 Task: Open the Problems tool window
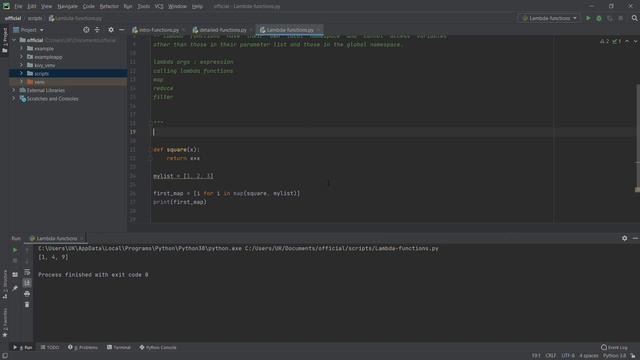(83, 347)
